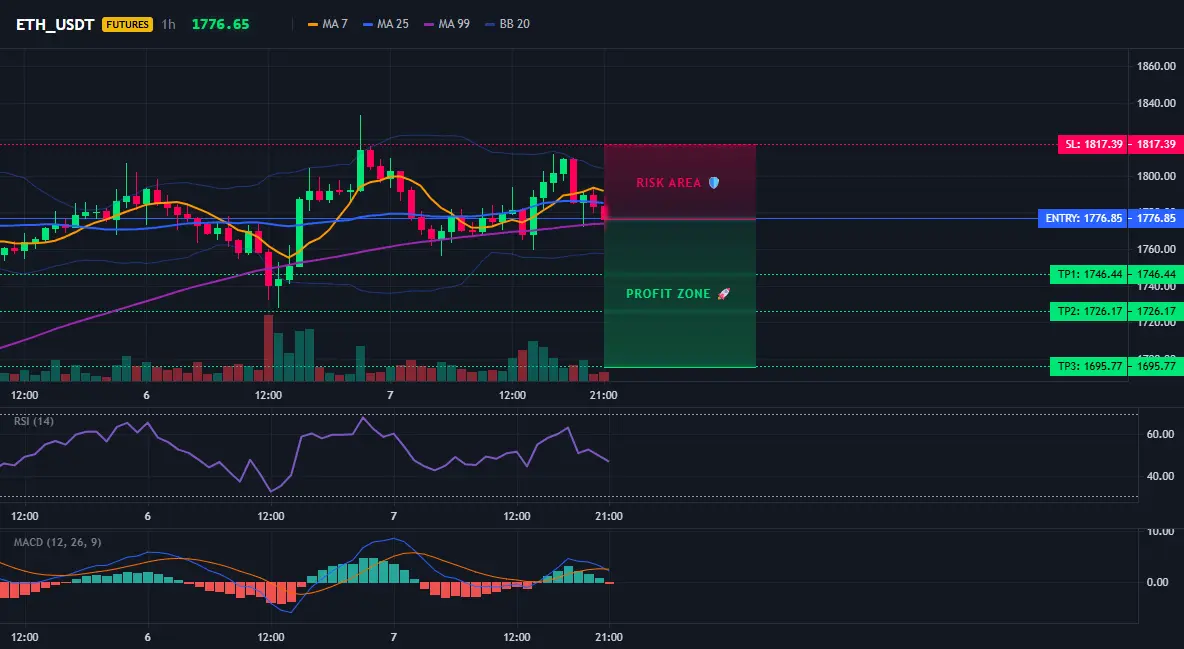1184x649 pixels.
Task: Click the green TP2: 1726.17 label
Action: pyautogui.click(x=1089, y=311)
